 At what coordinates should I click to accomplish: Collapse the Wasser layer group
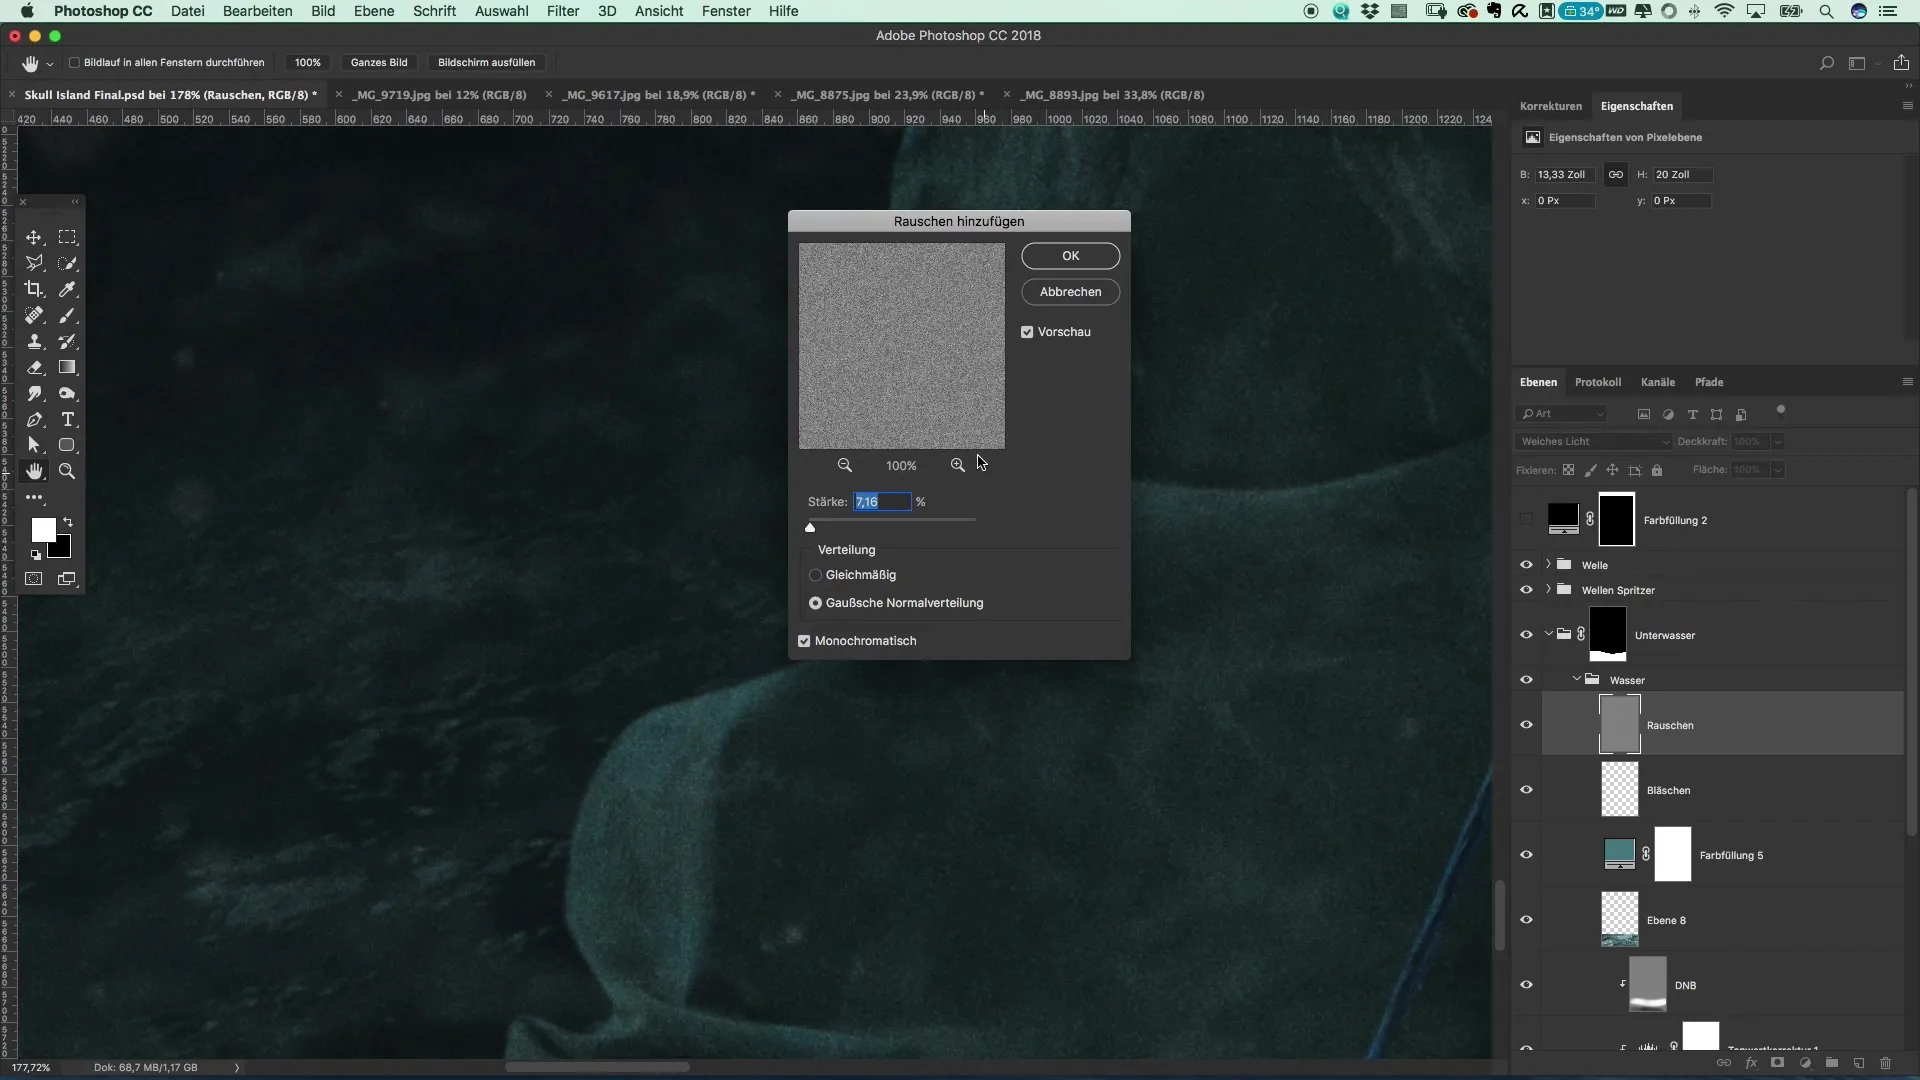[x=1577, y=680]
